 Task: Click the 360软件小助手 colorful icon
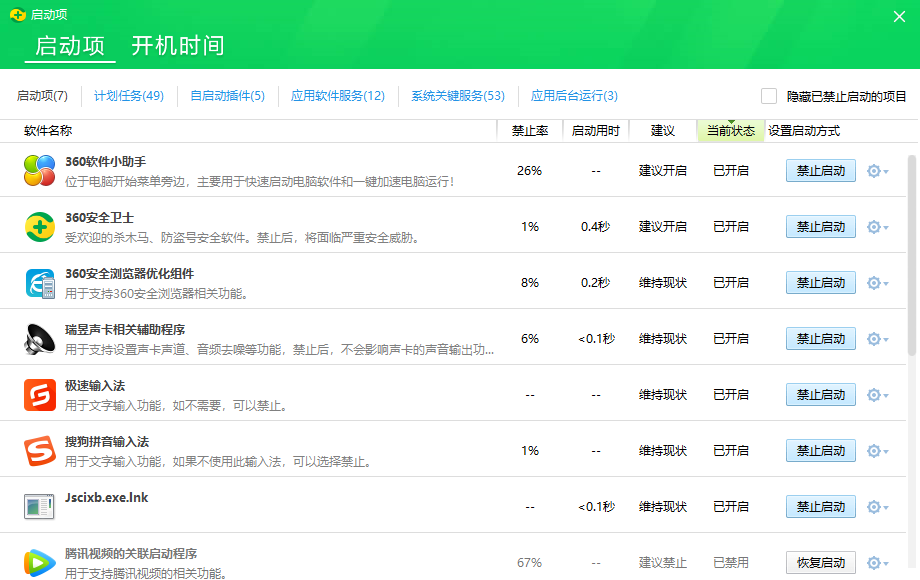coord(40,171)
